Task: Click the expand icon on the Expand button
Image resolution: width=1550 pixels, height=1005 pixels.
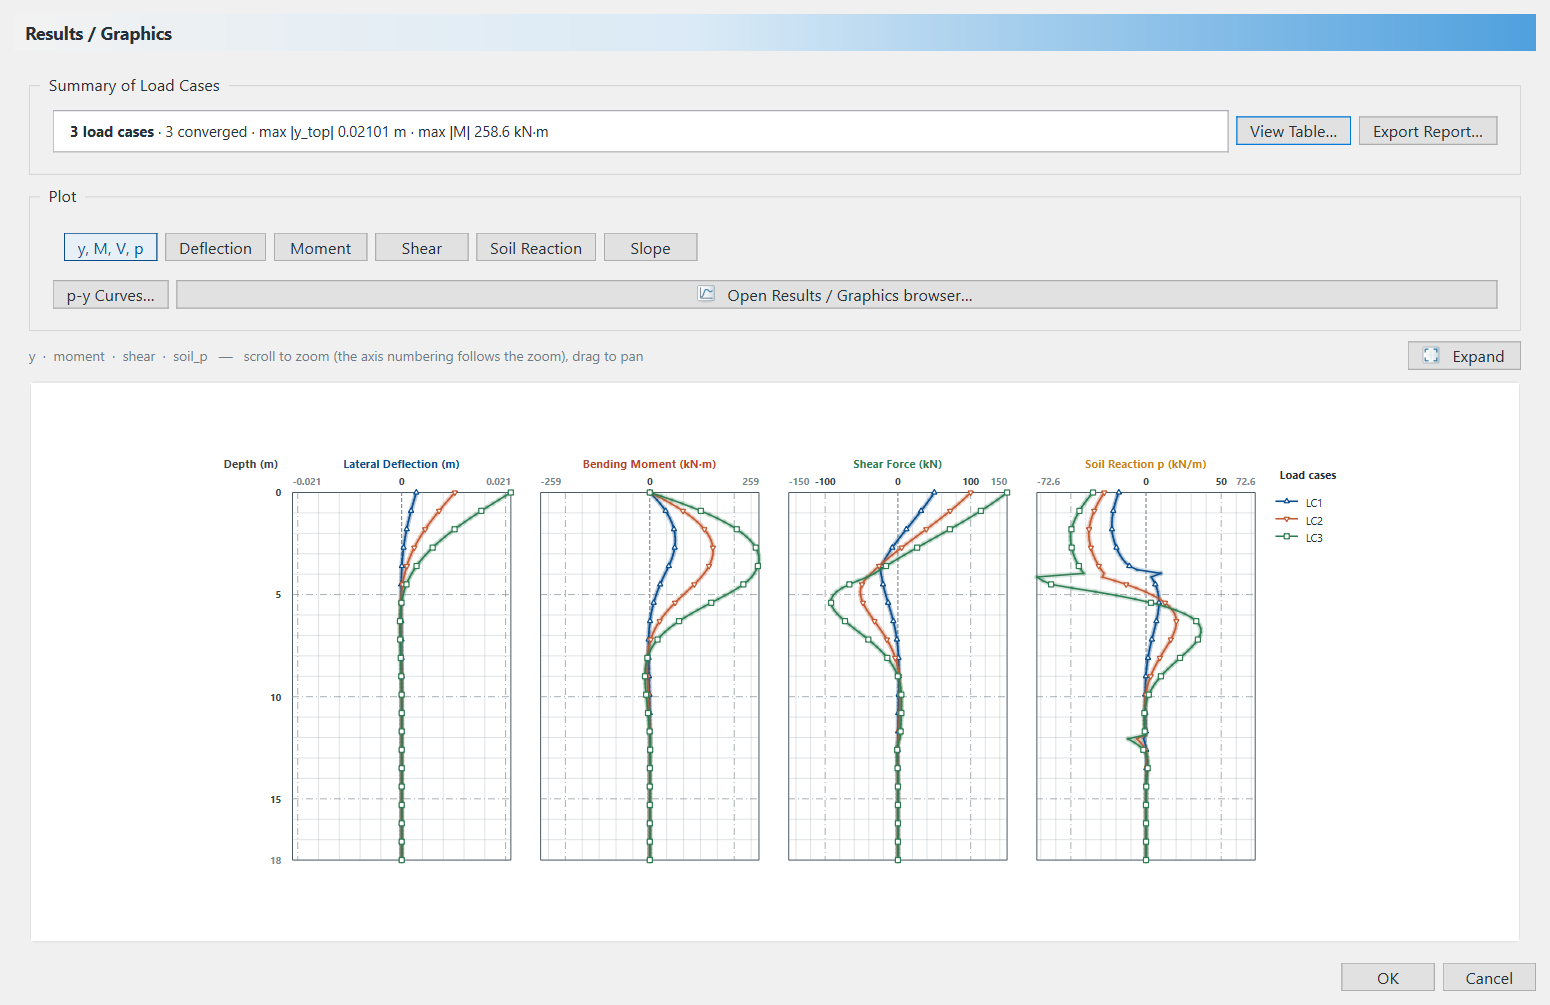Action: [x=1431, y=356]
